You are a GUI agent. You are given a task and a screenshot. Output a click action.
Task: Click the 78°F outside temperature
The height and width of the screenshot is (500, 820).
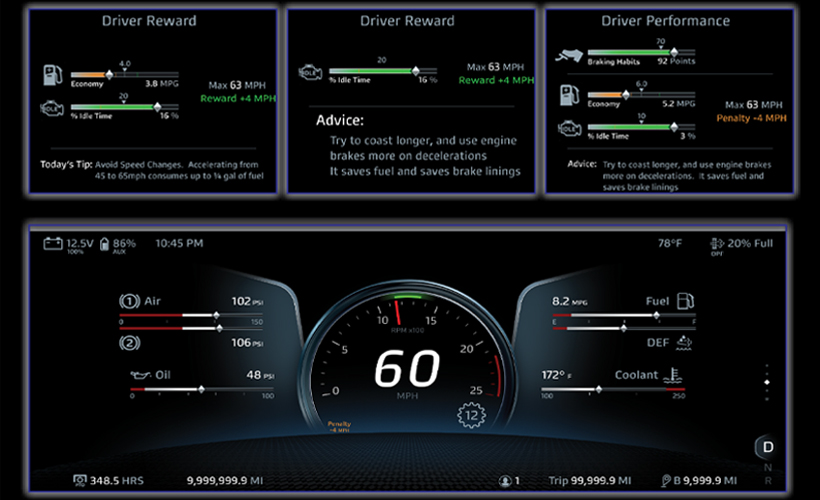point(670,243)
